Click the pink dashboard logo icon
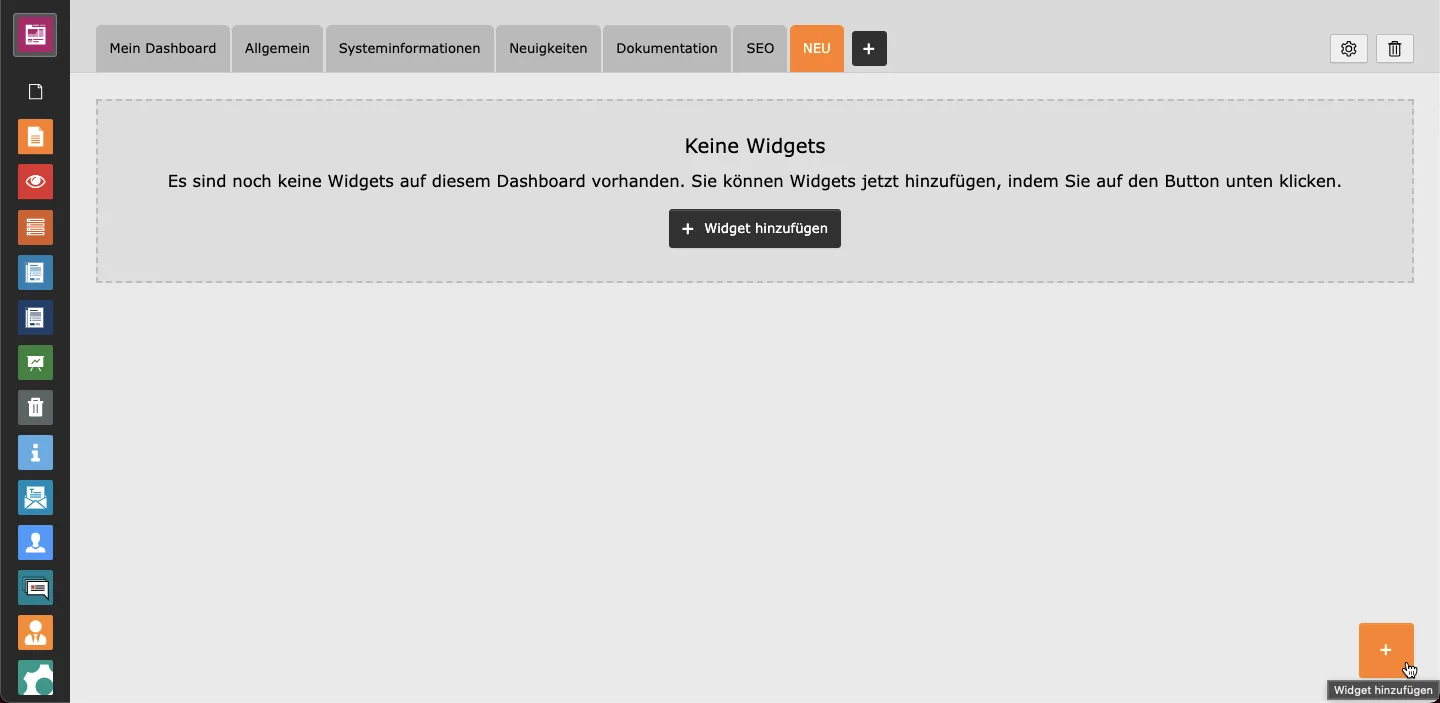This screenshot has height=703, width=1440. pyautogui.click(x=35, y=34)
